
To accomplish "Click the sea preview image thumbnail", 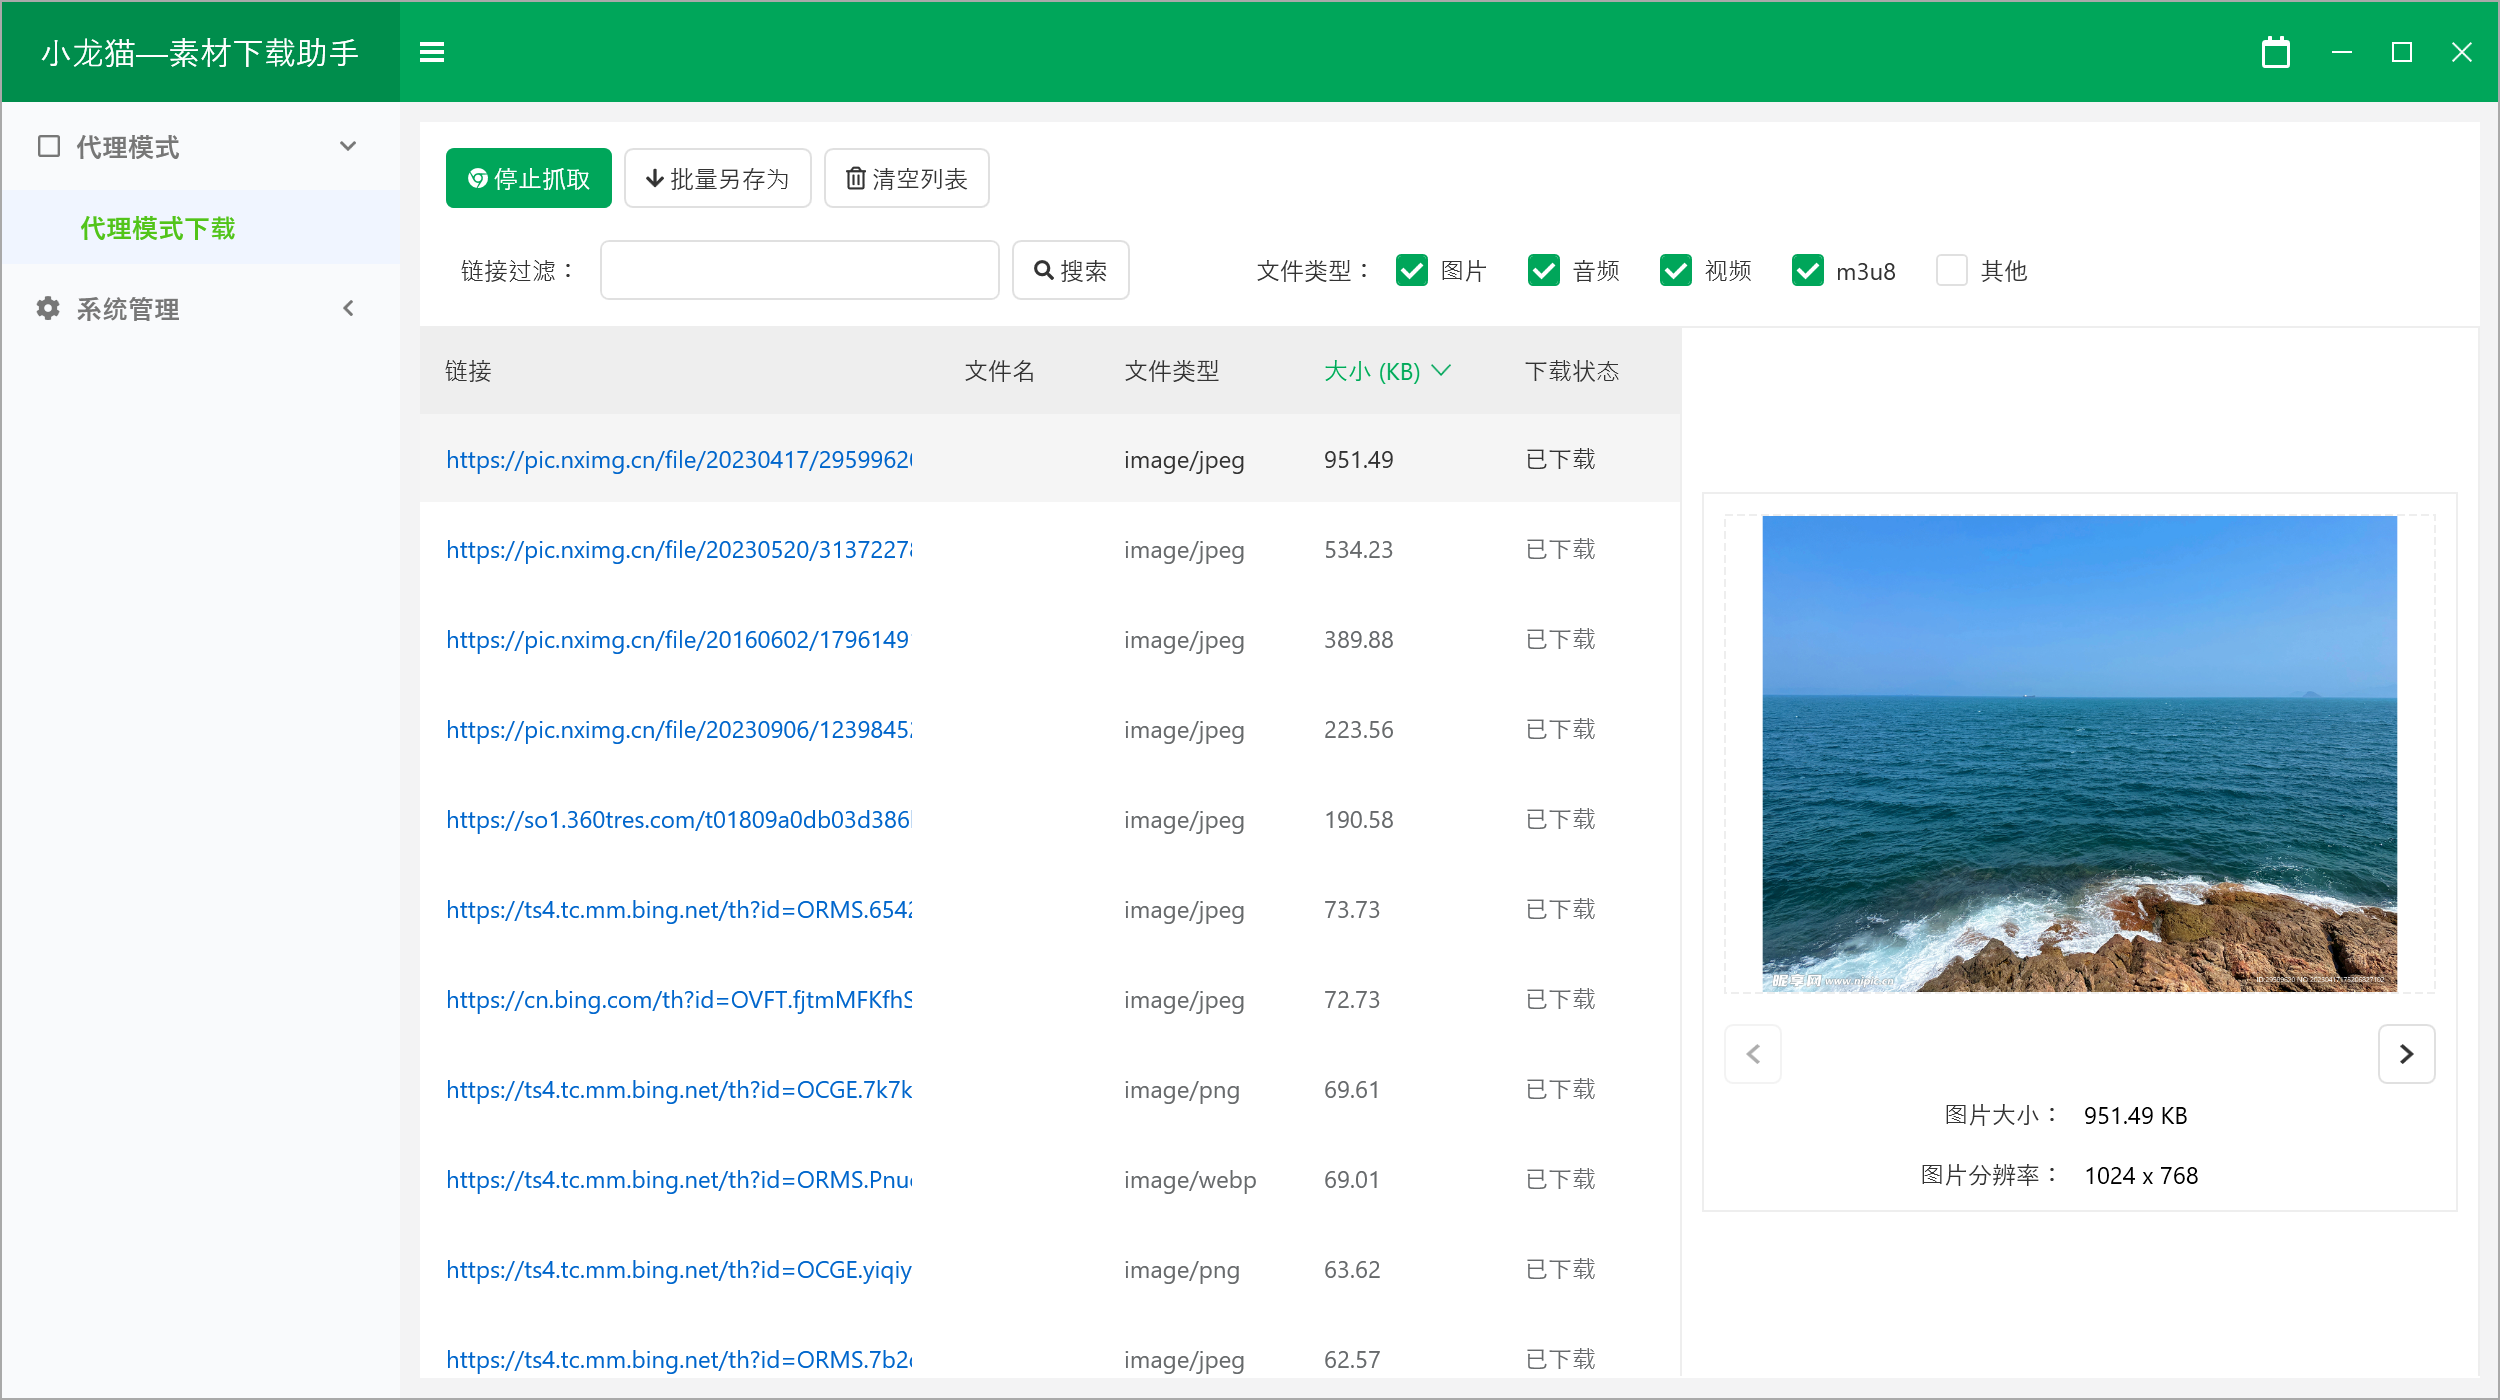I will (2079, 753).
